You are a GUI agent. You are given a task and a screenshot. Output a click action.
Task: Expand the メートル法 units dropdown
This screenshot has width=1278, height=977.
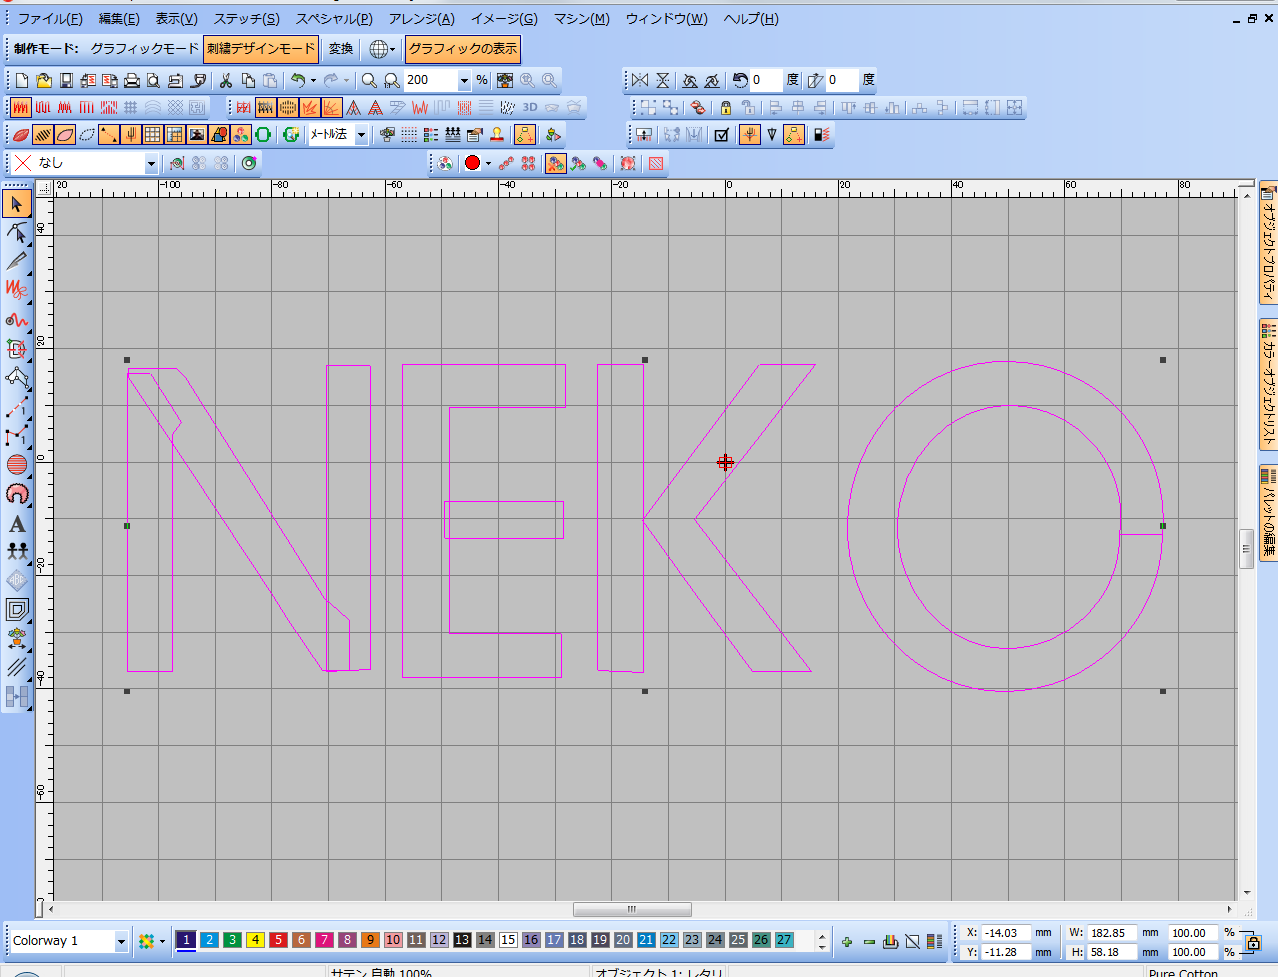click(x=361, y=134)
